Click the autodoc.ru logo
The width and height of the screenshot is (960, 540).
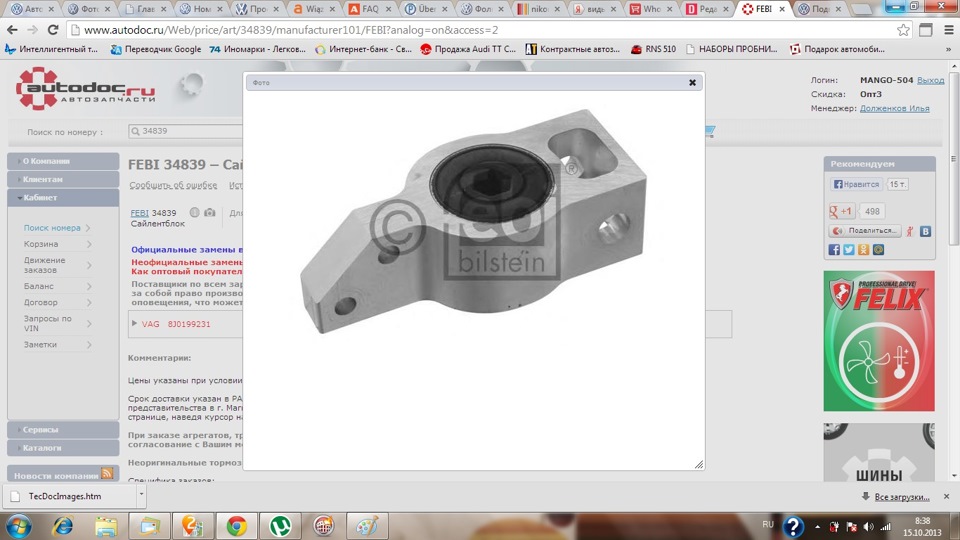click(x=85, y=89)
